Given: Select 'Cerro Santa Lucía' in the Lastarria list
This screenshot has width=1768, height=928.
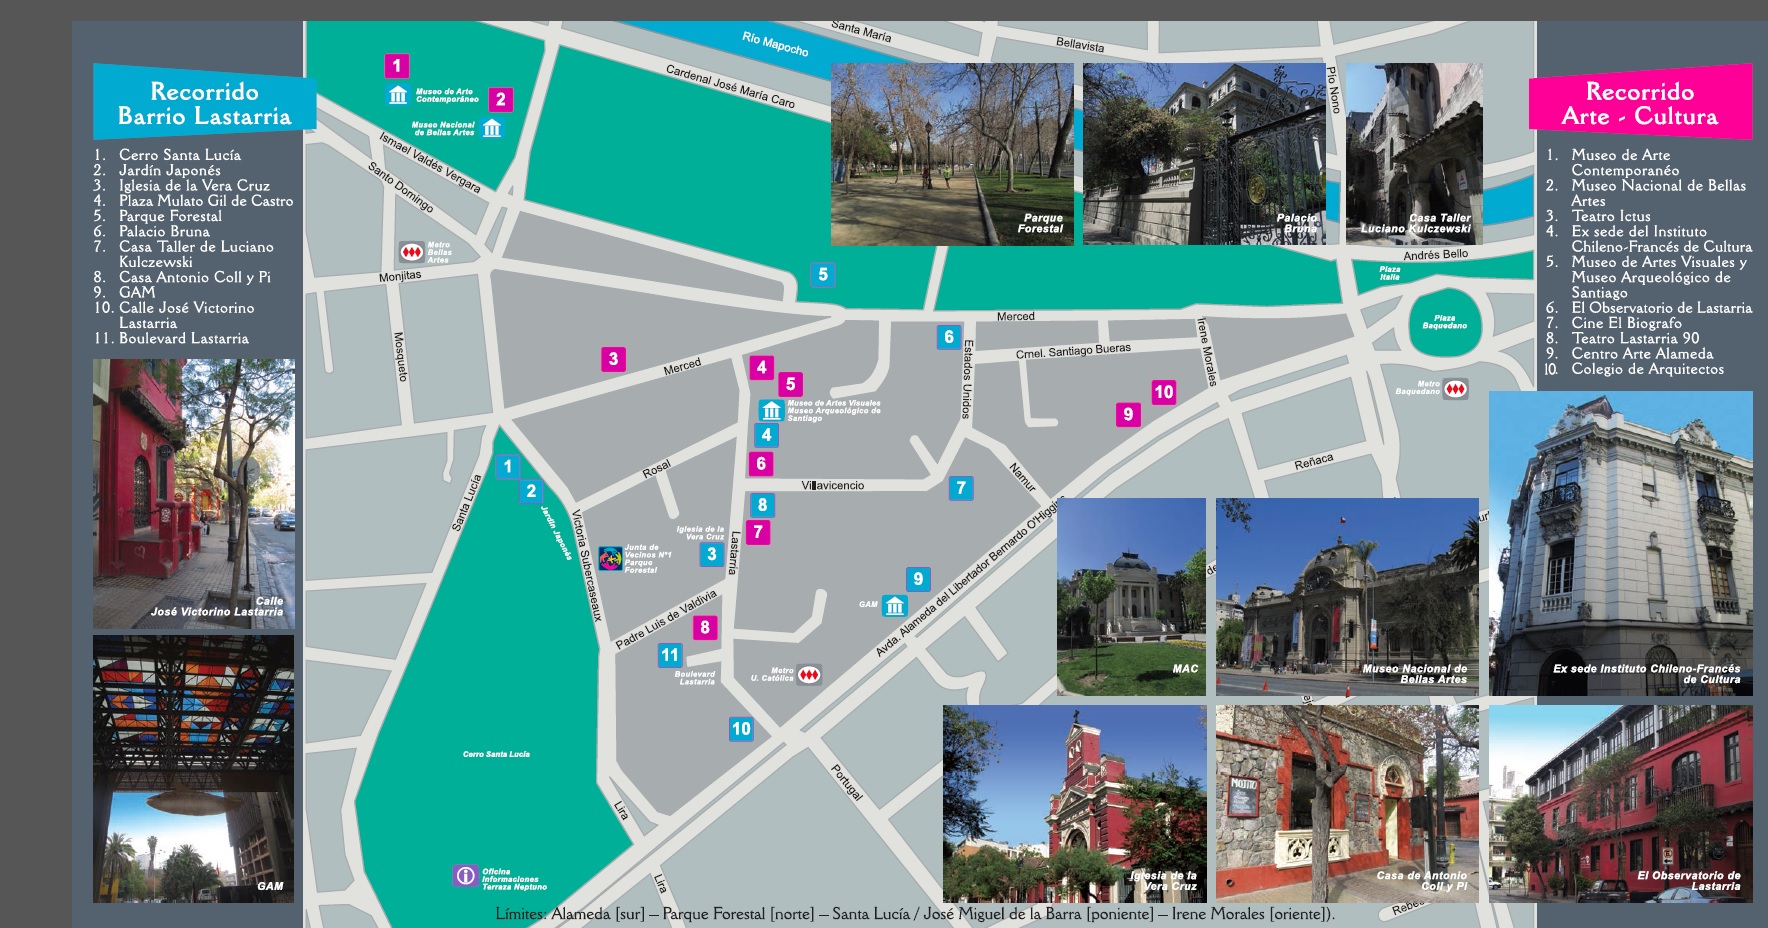Looking at the screenshot, I should click(180, 155).
